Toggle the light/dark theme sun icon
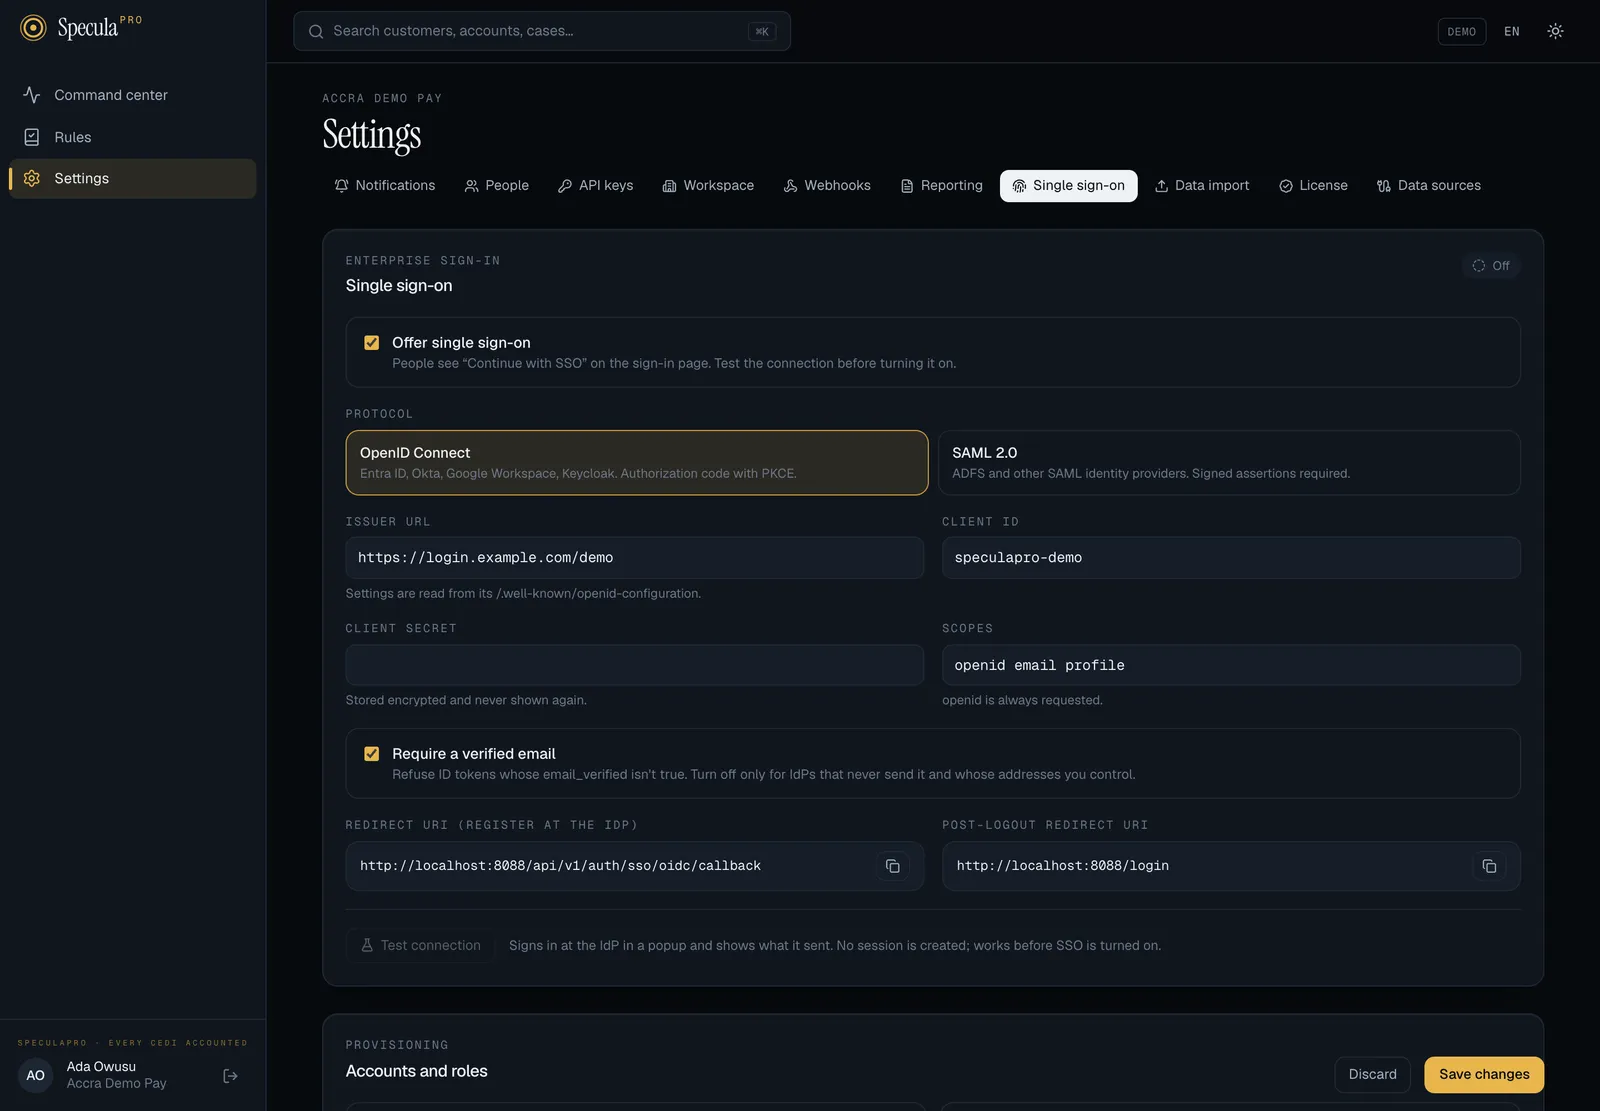Screen dimensions: 1600x1111 (1555, 31)
